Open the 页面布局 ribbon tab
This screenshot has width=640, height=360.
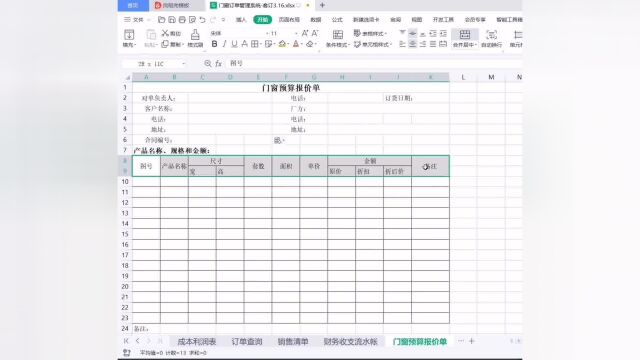tap(289, 19)
